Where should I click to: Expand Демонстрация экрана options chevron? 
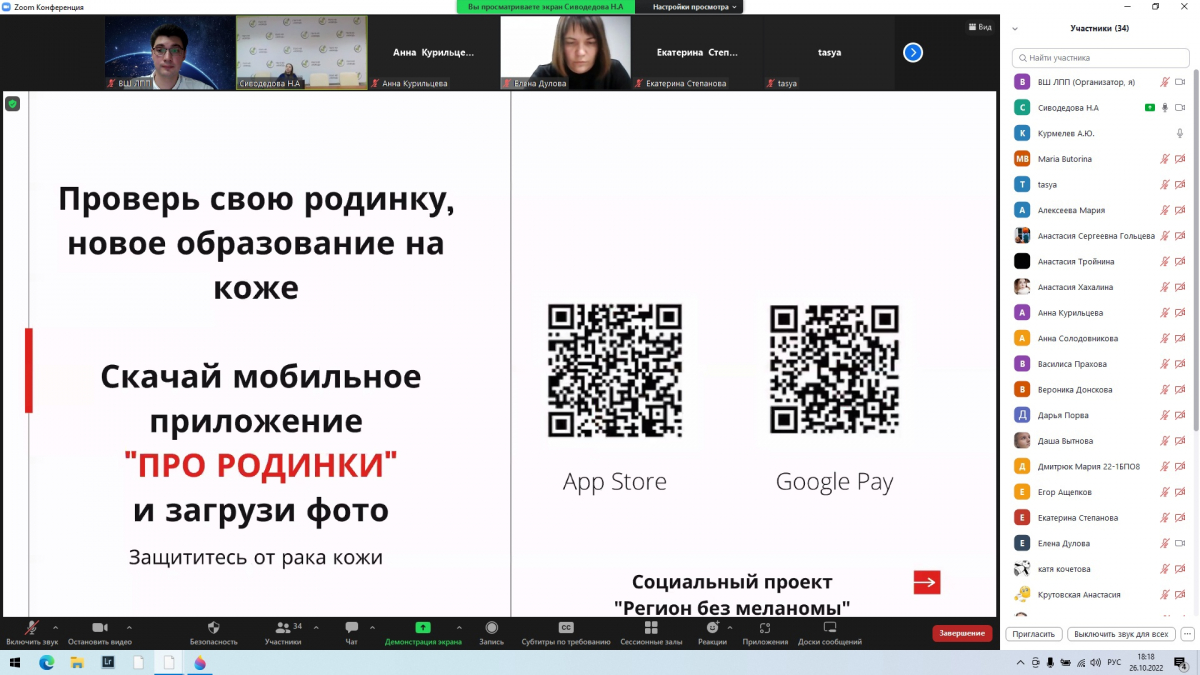click(x=458, y=627)
